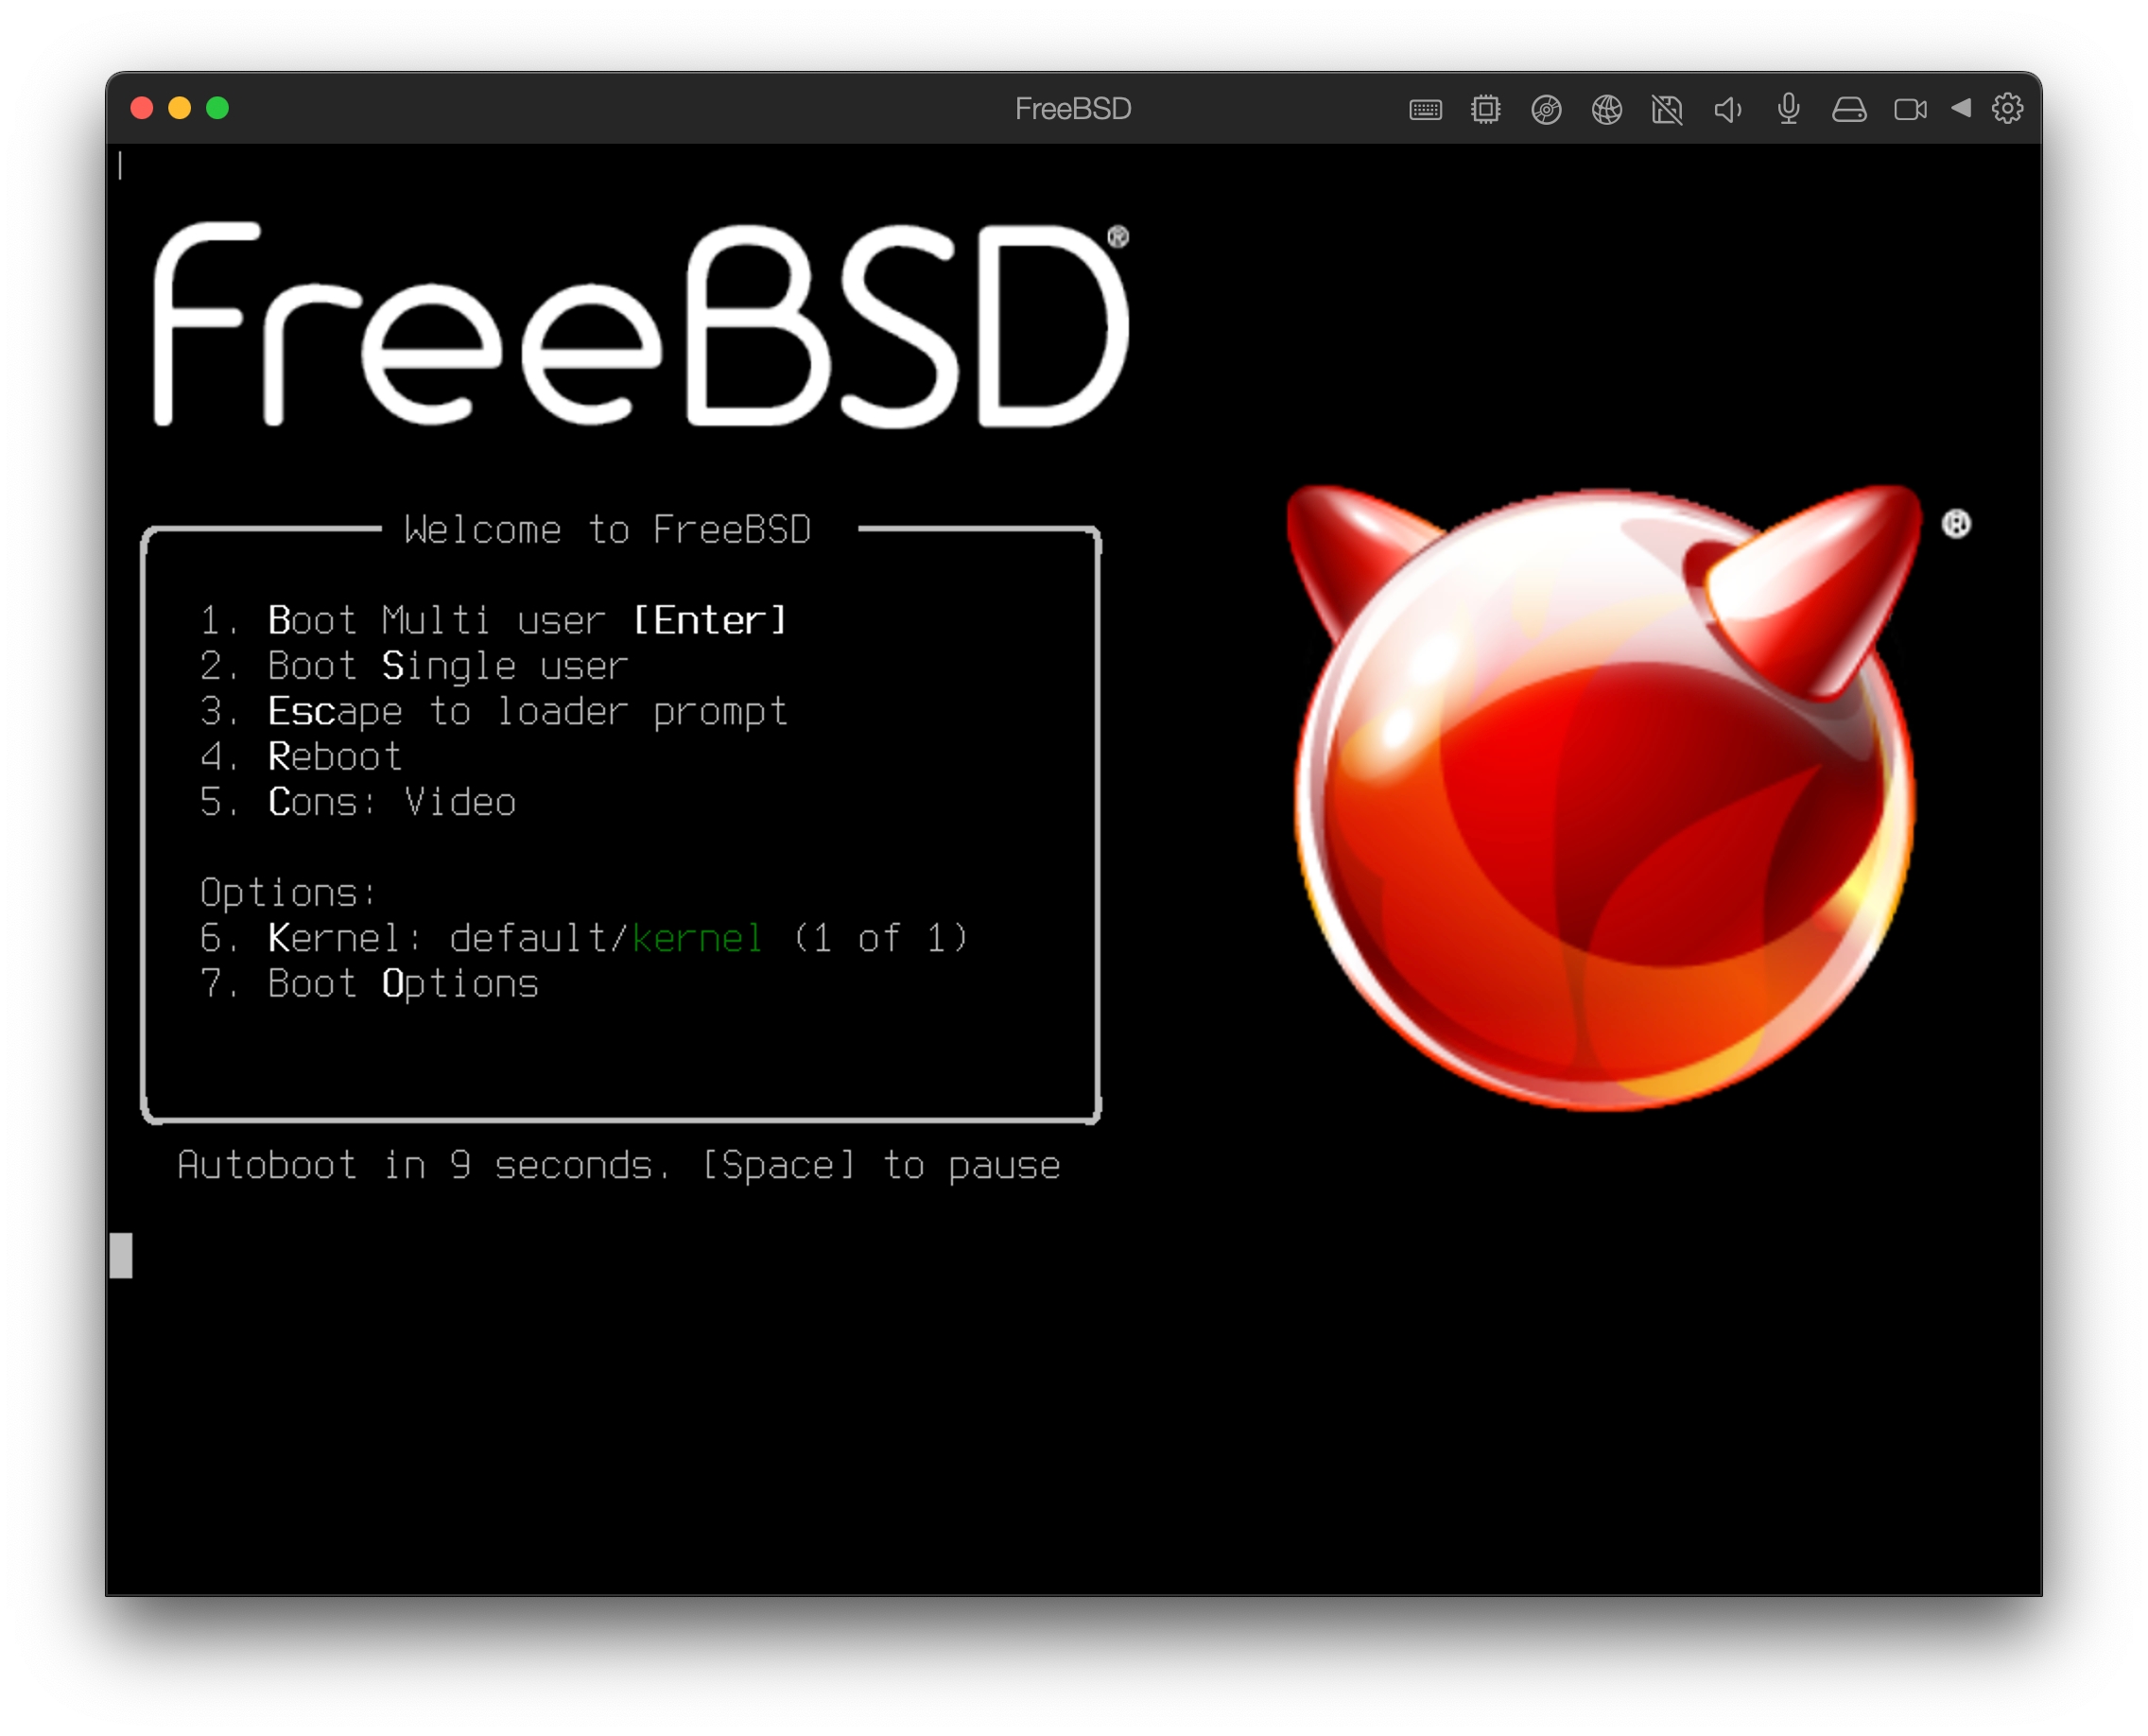
Task: Click the video camera icon
Action: click(1910, 109)
